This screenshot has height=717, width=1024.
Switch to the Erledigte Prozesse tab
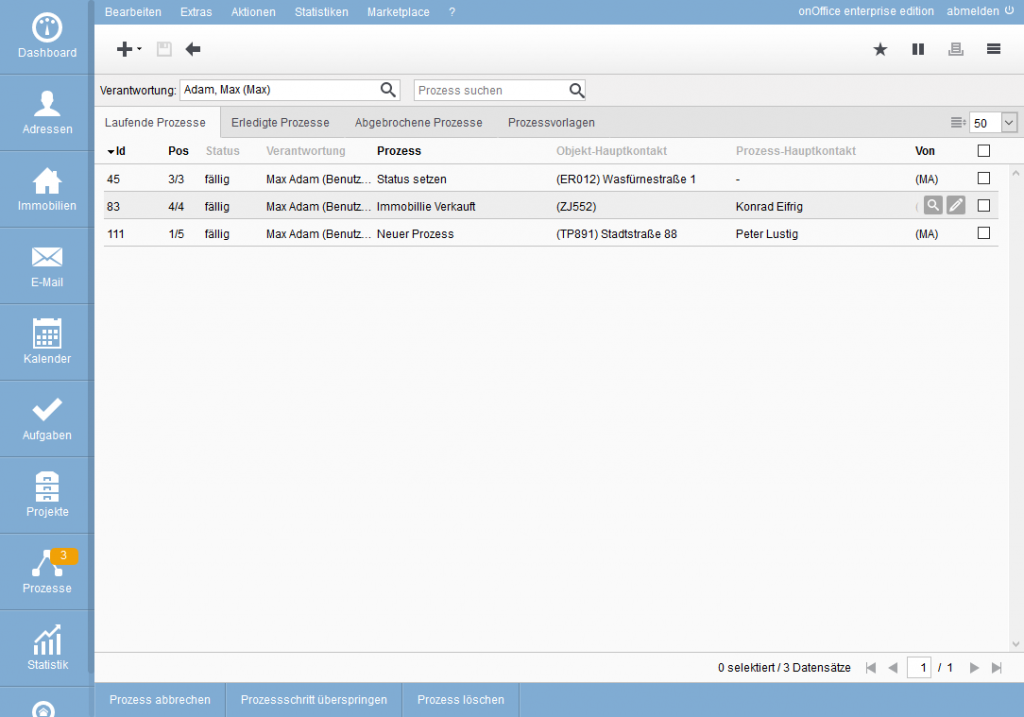coord(280,123)
